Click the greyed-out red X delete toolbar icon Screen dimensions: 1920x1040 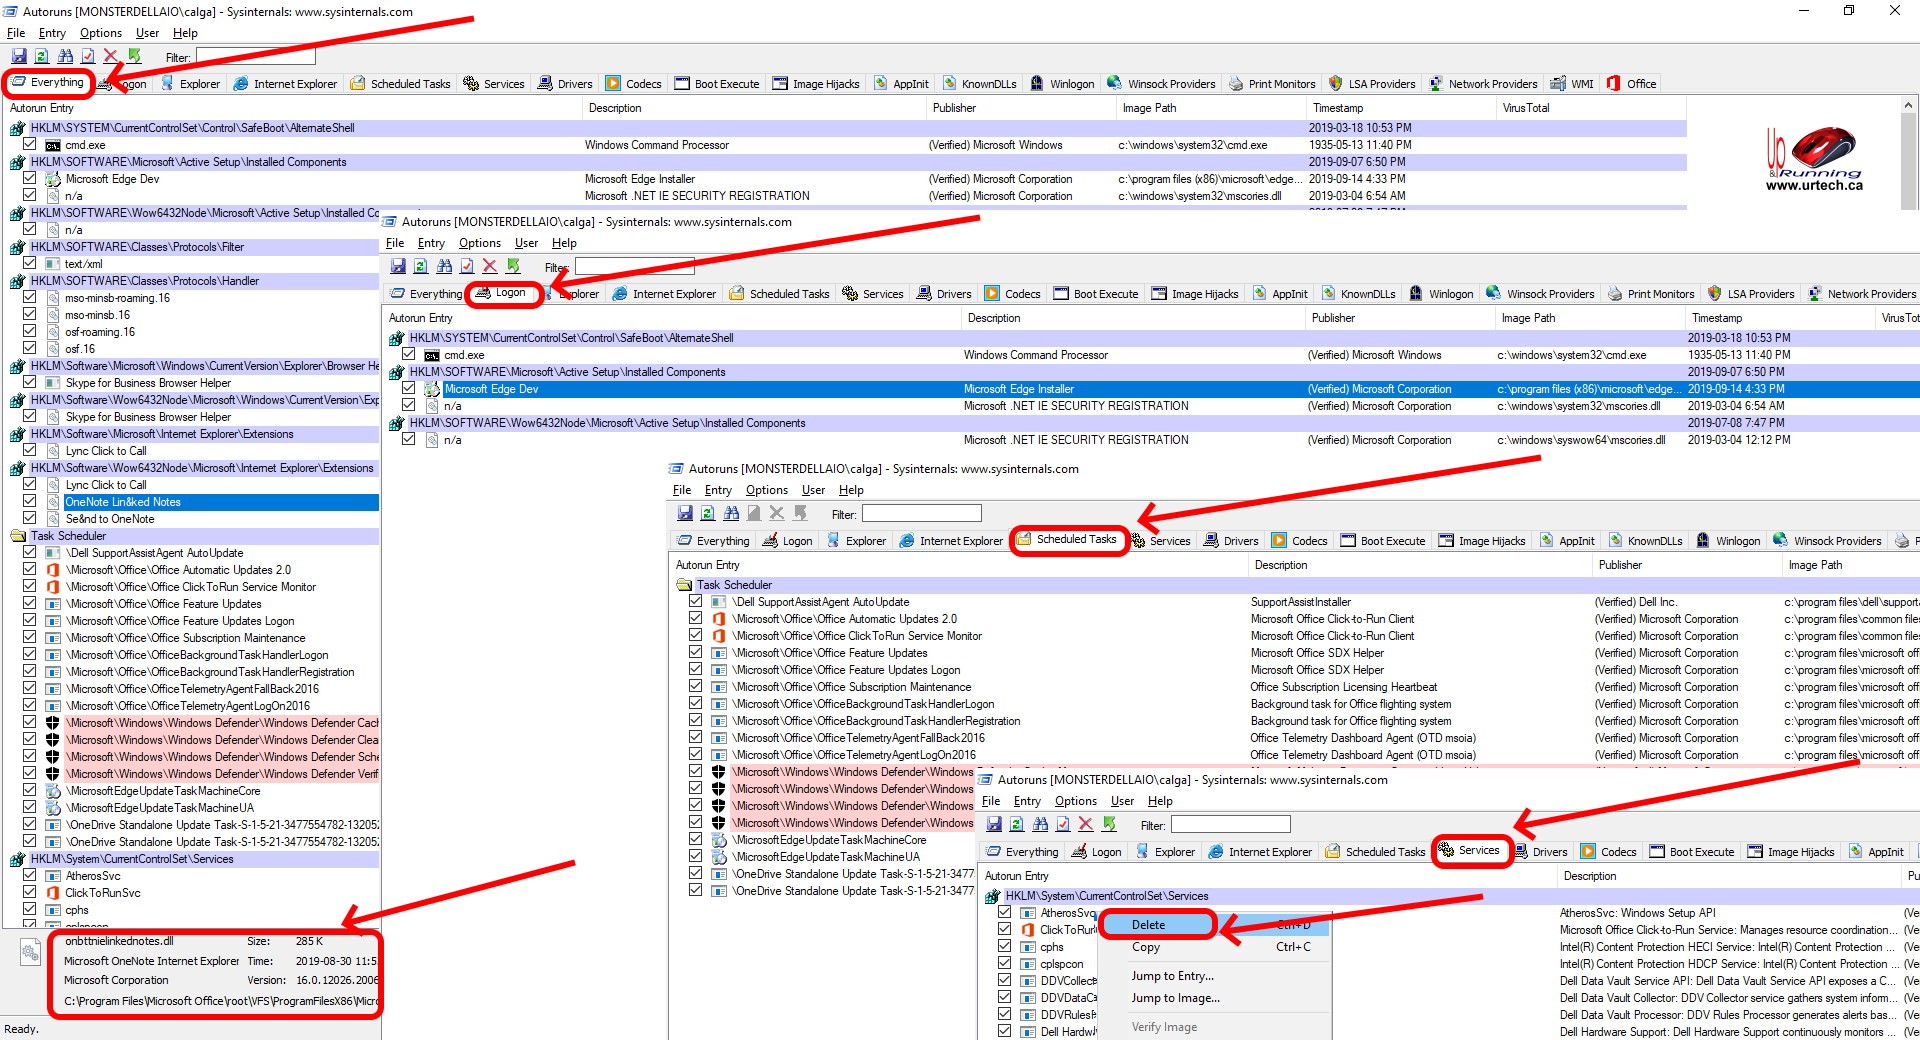tap(776, 513)
